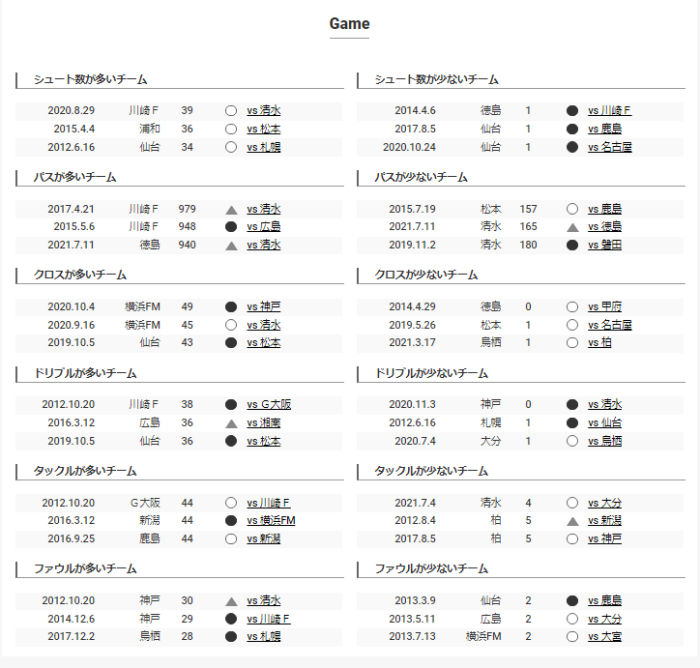This screenshot has width=700, height=668.
Task: Click the black circle icon beside vs 横浜FM
Action: (x=230, y=520)
